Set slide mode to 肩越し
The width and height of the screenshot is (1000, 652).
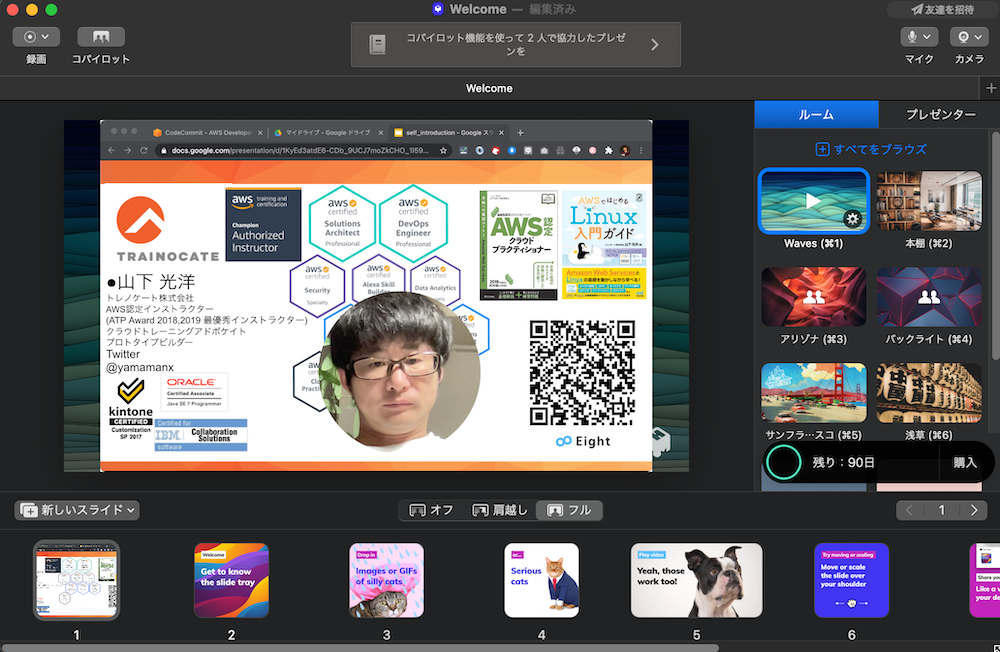[500, 510]
